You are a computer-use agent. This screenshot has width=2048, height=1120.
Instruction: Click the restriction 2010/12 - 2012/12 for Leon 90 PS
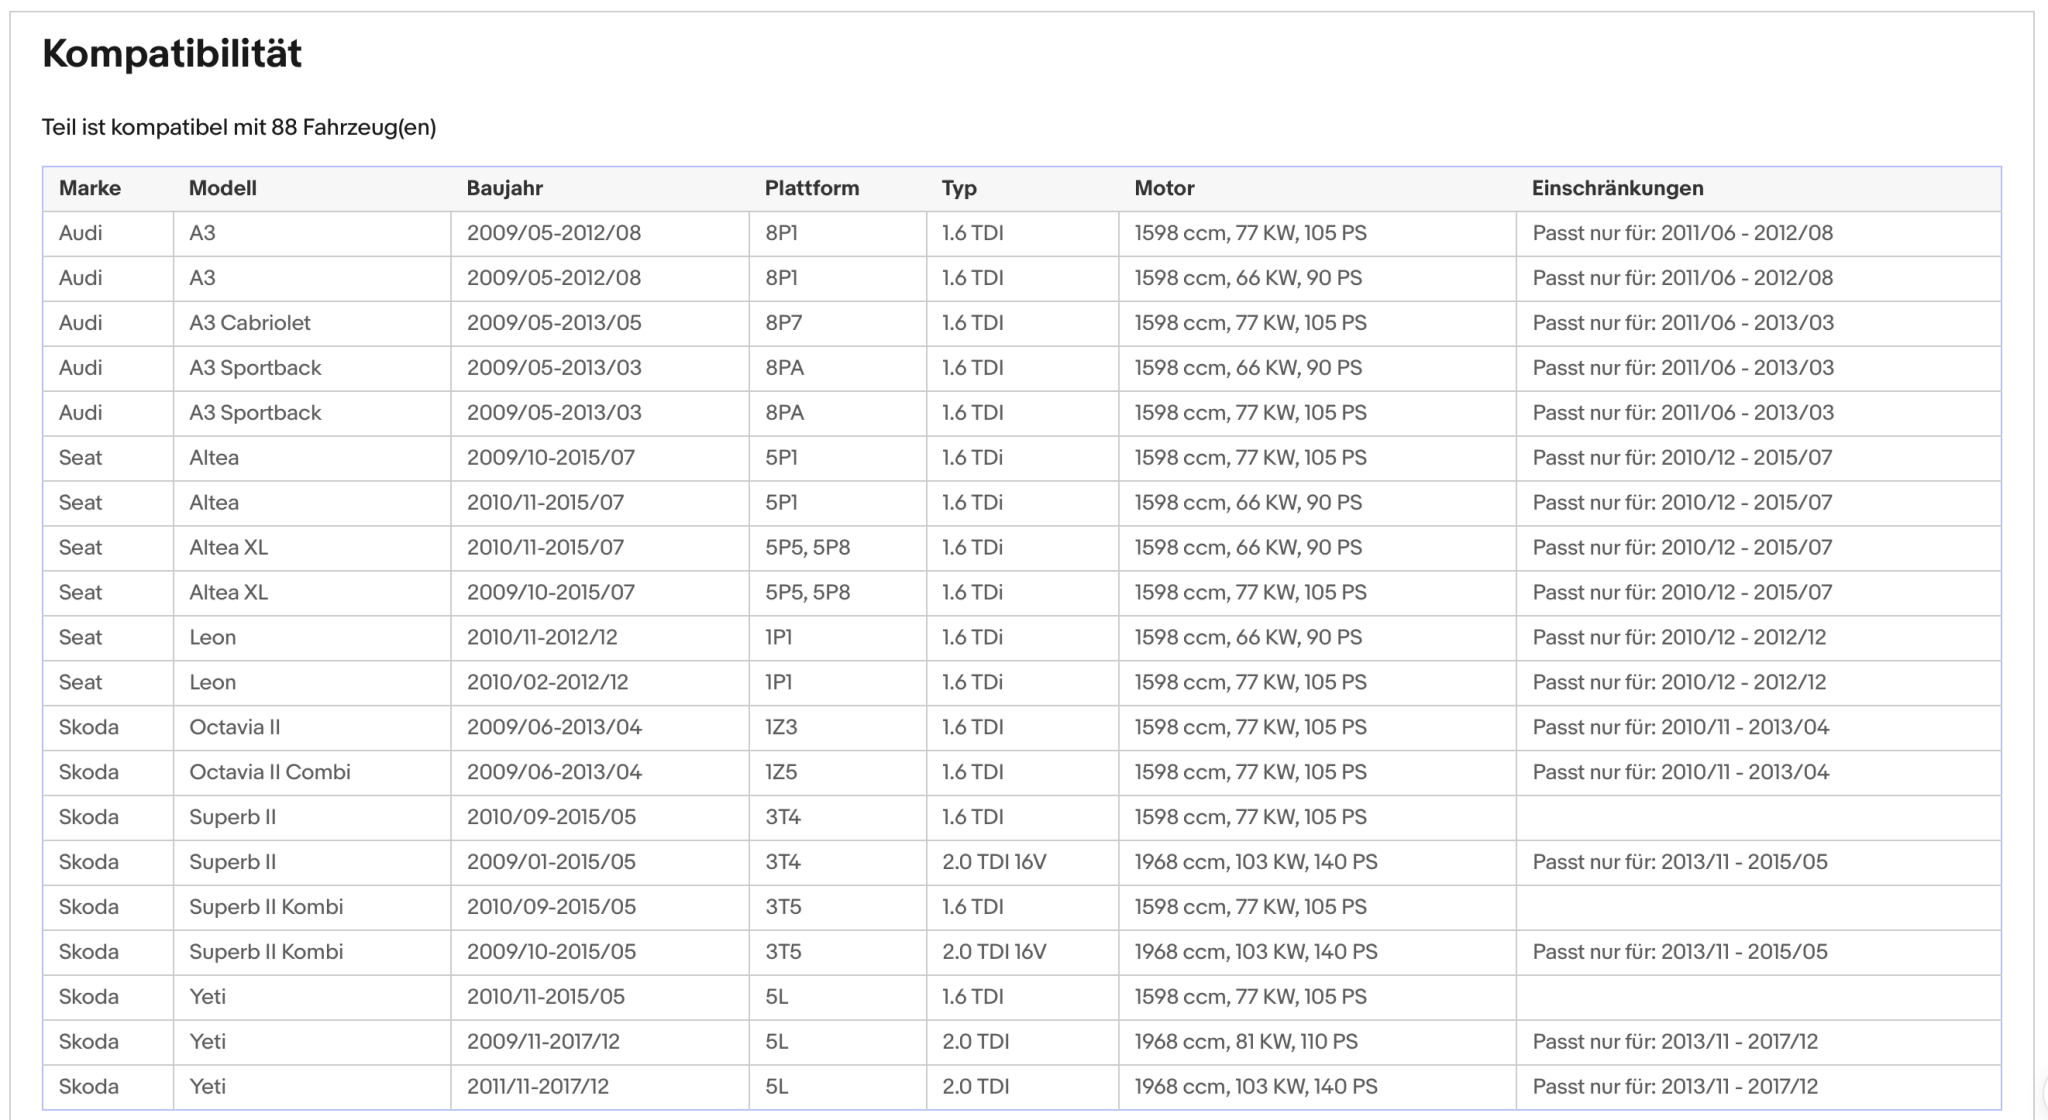tap(1758, 638)
